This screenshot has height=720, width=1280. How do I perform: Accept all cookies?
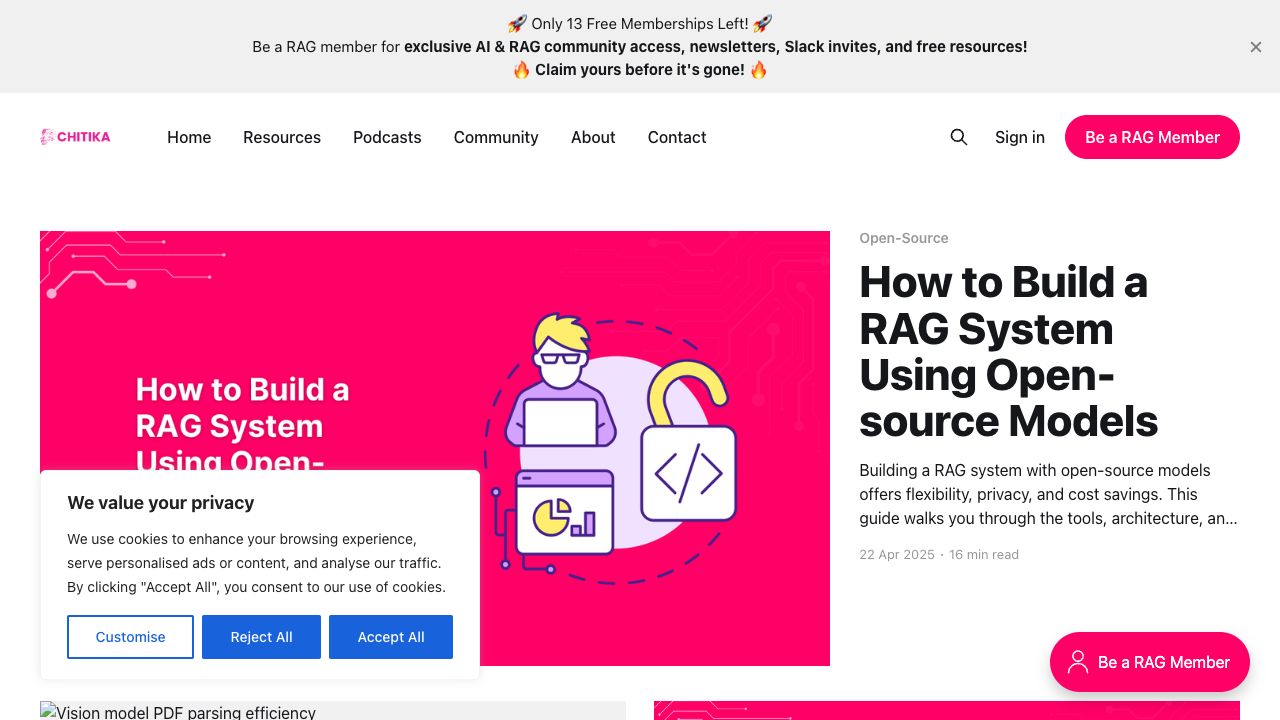pos(391,637)
